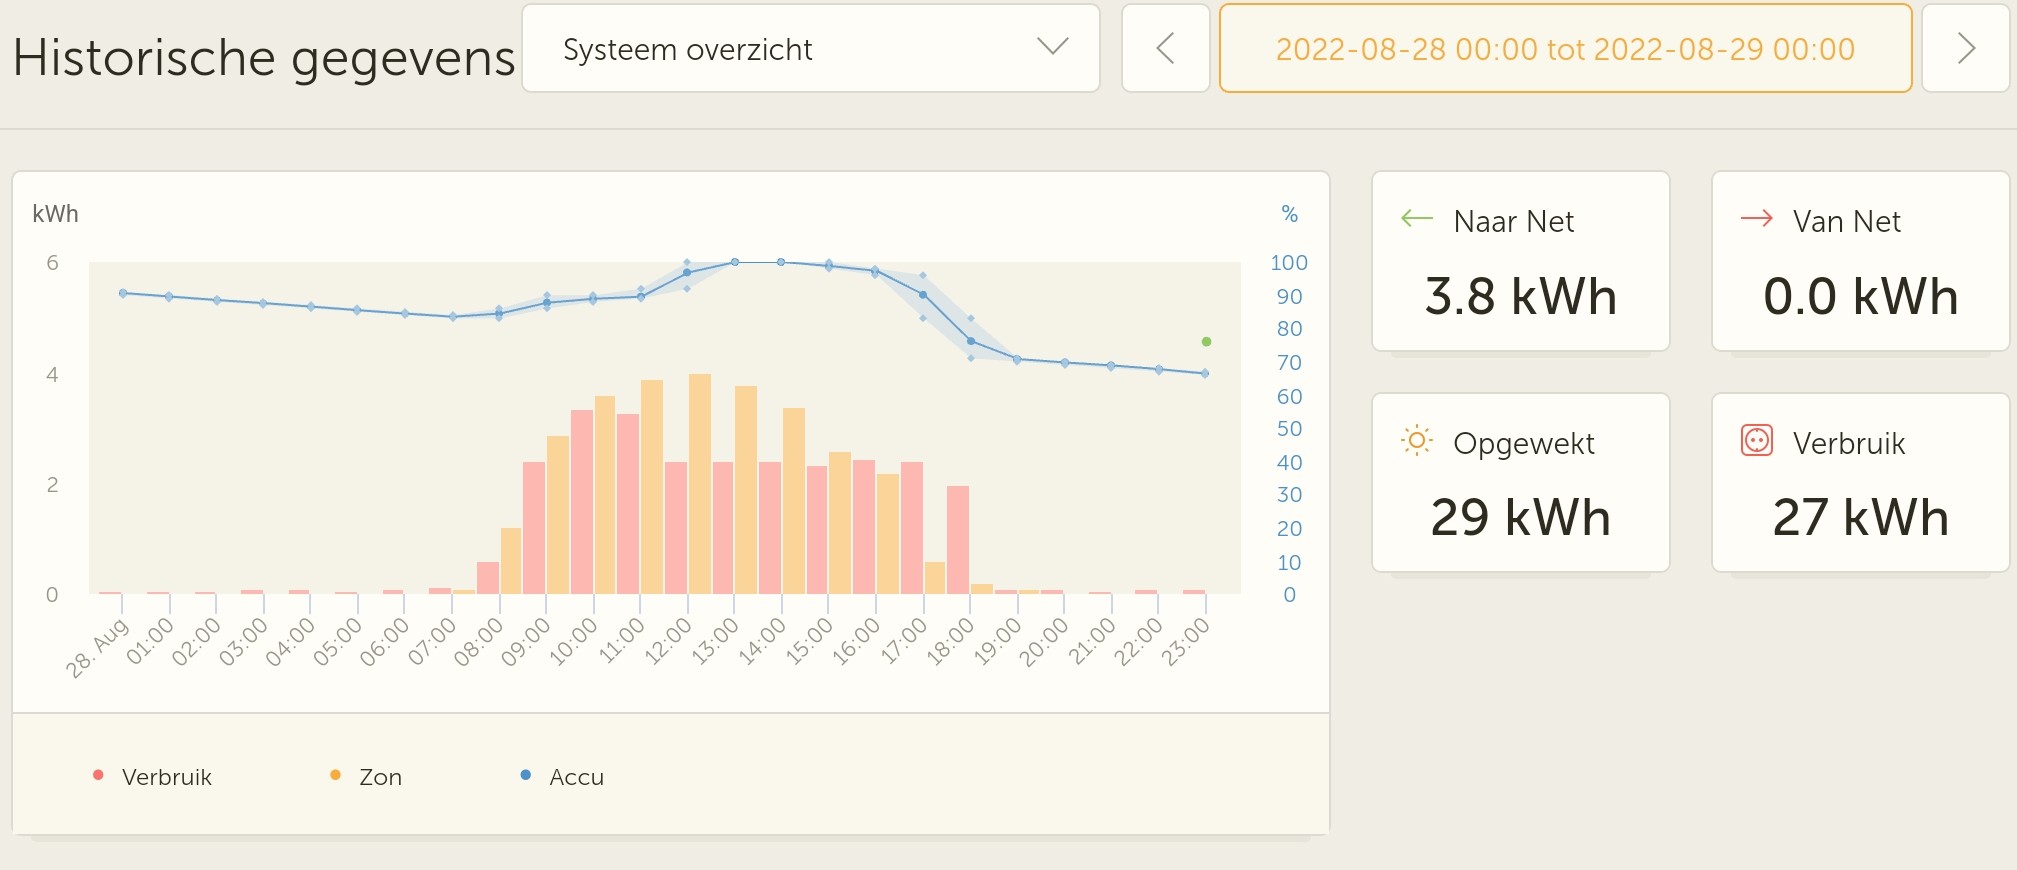Go to previous day with left chevron

pyautogui.click(x=1165, y=49)
